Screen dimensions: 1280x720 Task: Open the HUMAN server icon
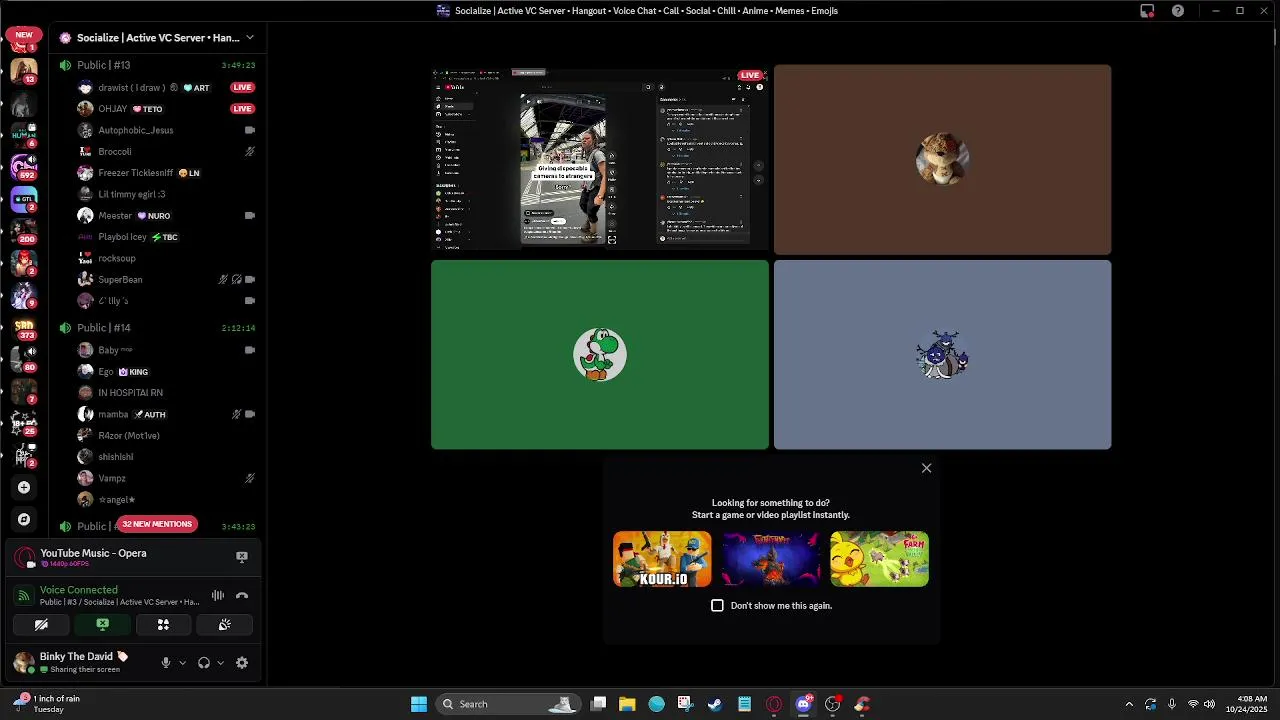point(24,134)
